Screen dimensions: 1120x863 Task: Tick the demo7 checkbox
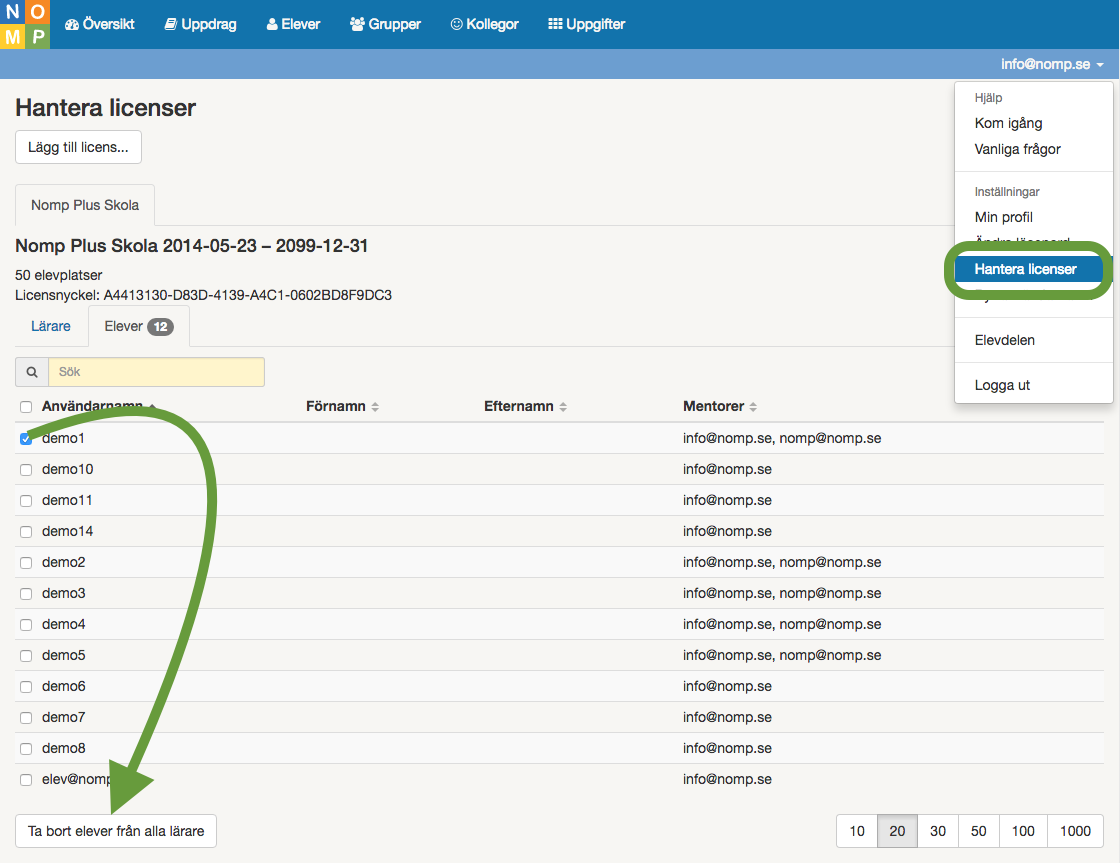(x=26, y=718)
